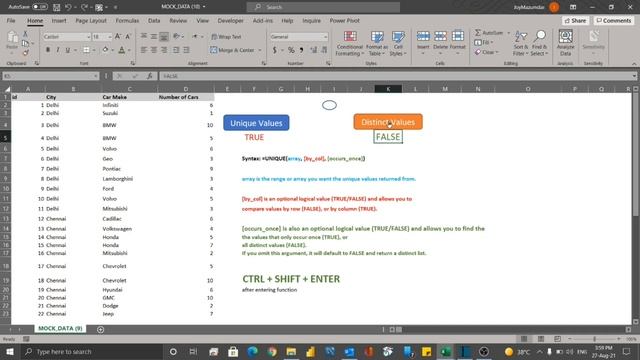
Task: Toggle Center alignment
Action: tap(154, 50)
